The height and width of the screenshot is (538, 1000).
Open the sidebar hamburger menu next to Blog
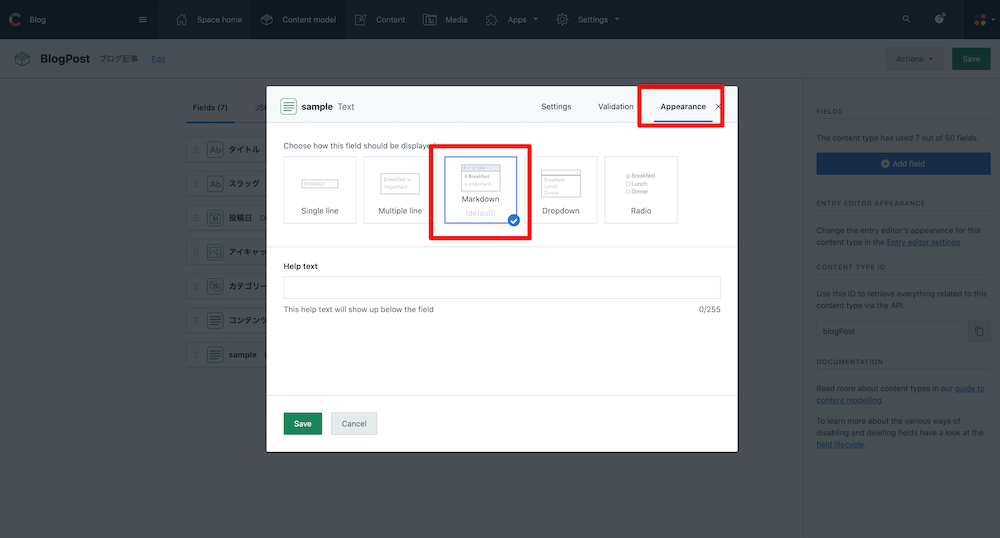pyautogui.click(x=143, y=20)
